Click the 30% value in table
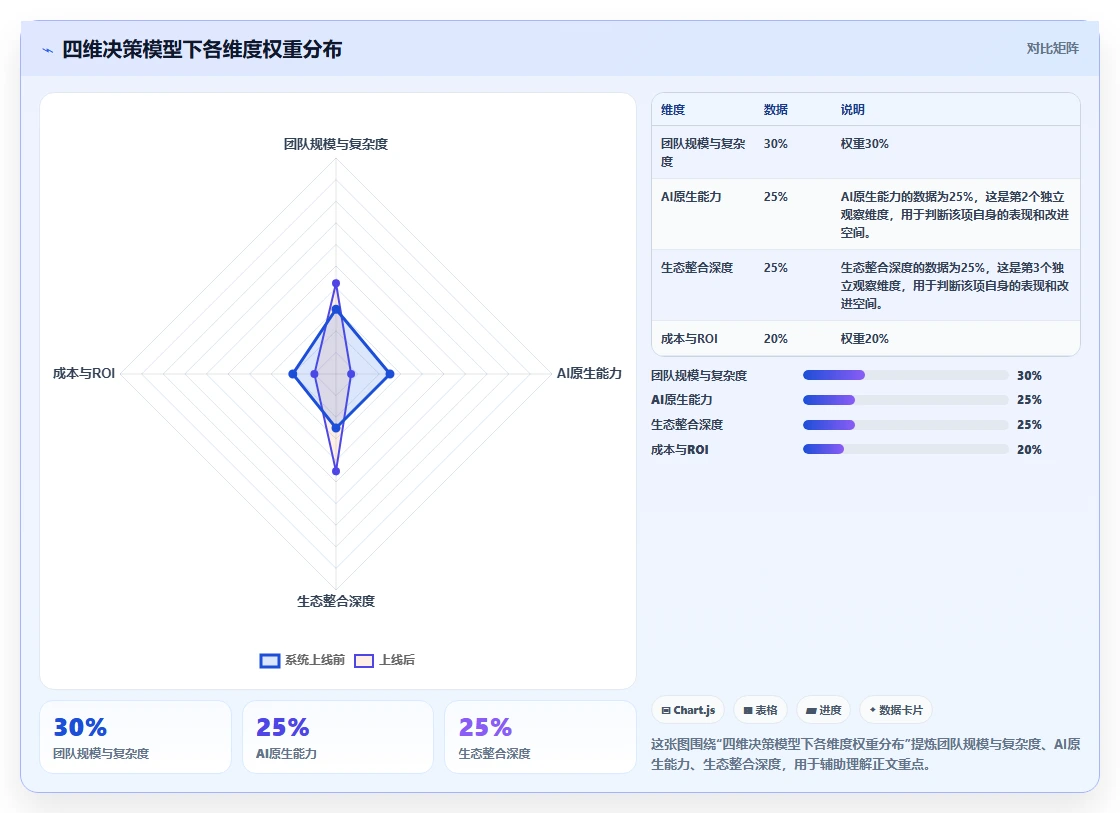This screenshot has height=813, width=1120. 776,144
